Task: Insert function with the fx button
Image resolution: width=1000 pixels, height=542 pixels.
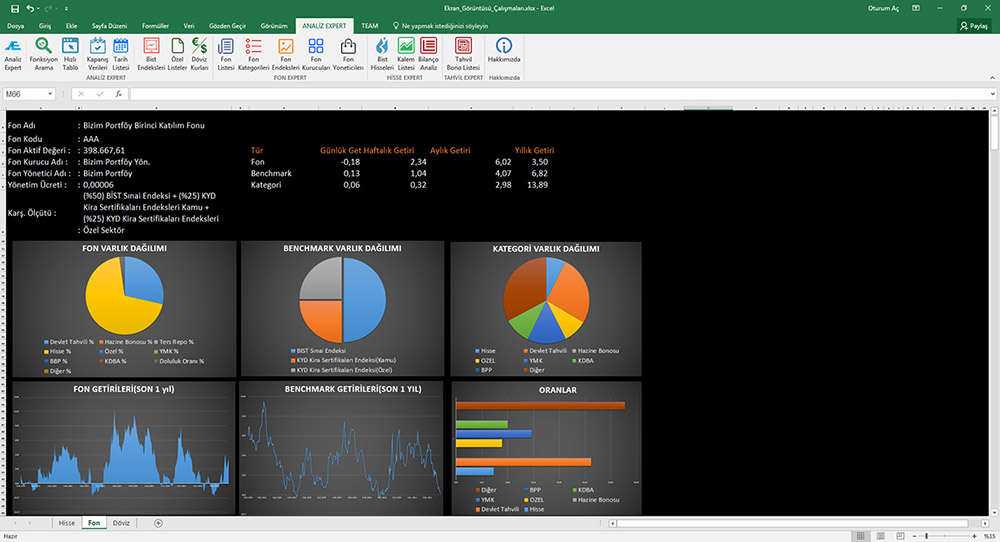Action: coord(119,94)
